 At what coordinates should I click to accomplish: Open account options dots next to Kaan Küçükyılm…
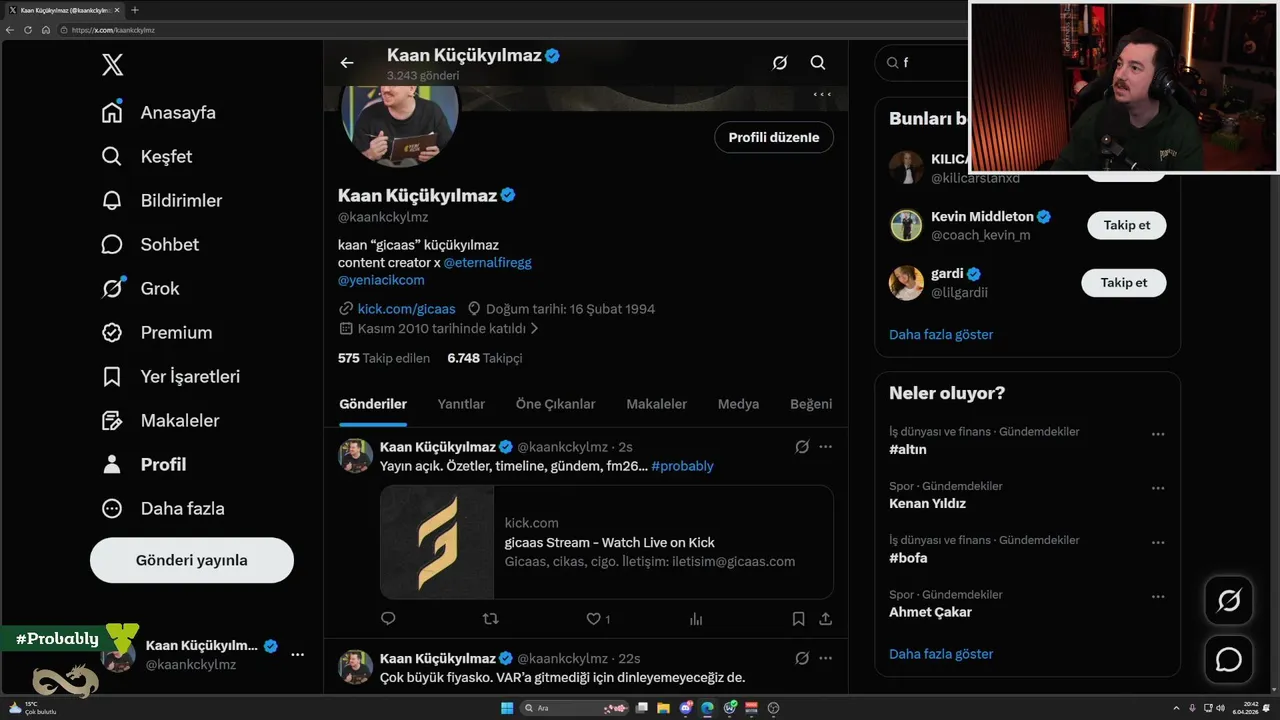click(x=297, y=654)
